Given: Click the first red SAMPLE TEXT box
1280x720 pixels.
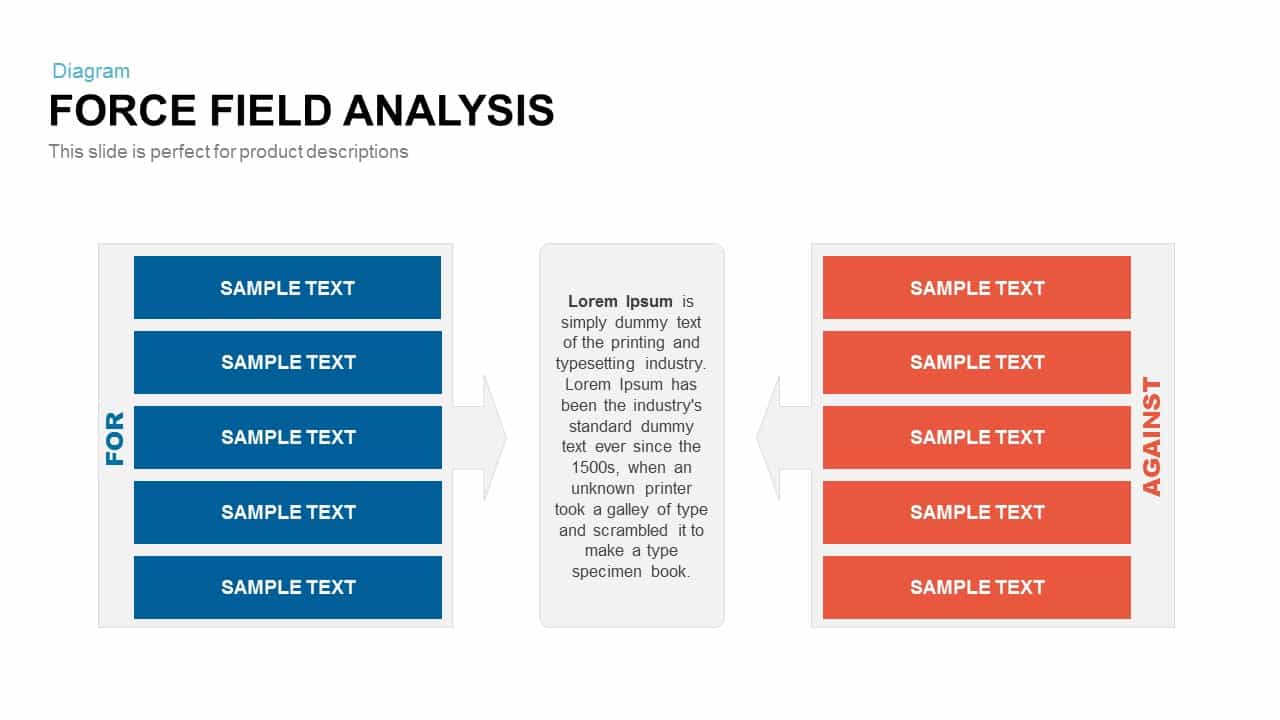Looking at the screenshot, I should 976,287.
